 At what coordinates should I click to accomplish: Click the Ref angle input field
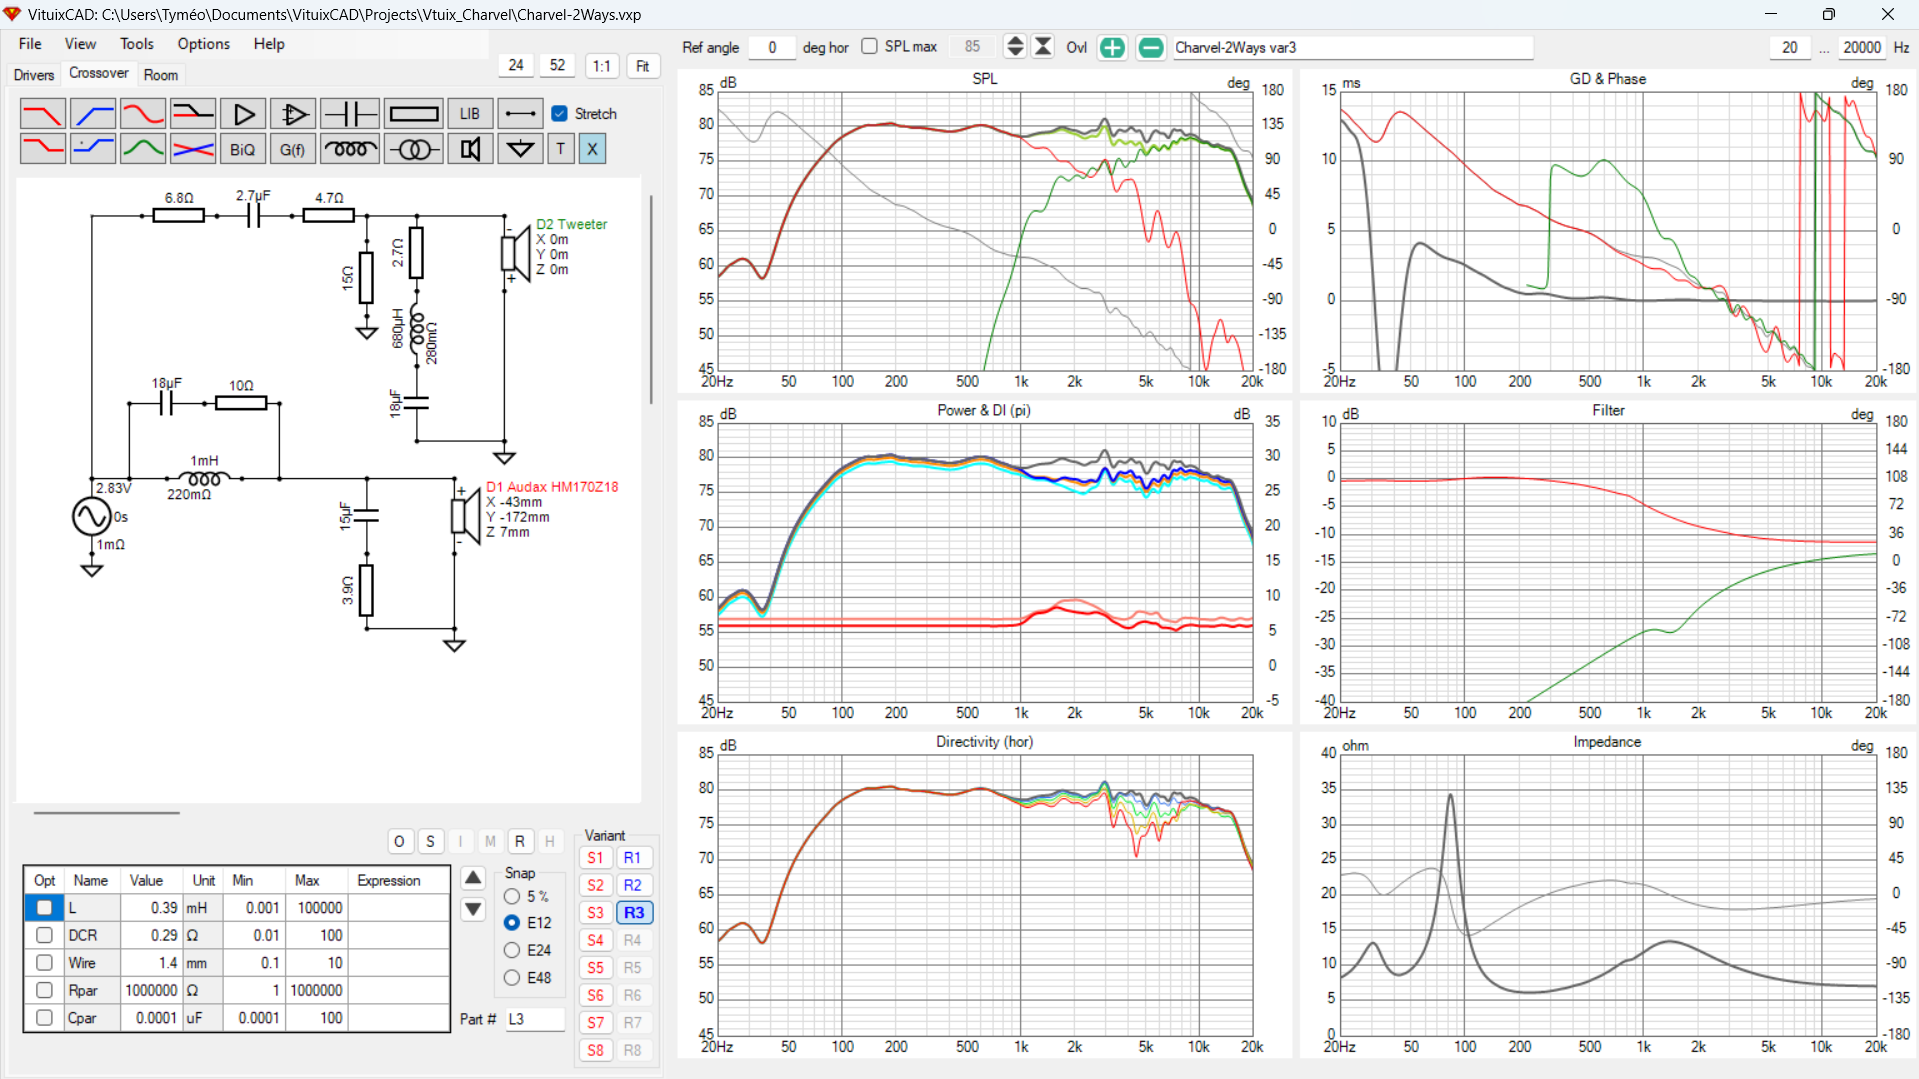[x=772, y=47]
